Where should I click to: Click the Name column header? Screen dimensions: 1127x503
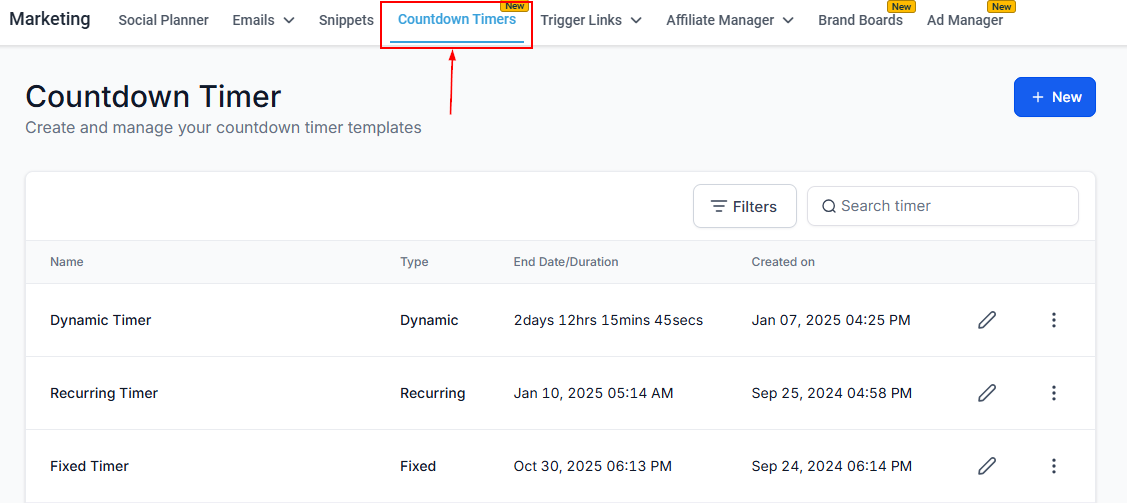67,262
